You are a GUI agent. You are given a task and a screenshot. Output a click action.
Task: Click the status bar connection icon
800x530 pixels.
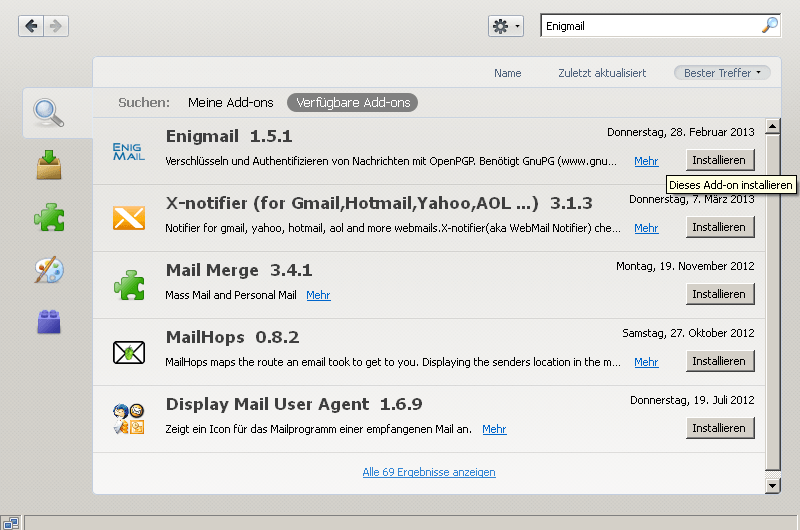[10, 523]
